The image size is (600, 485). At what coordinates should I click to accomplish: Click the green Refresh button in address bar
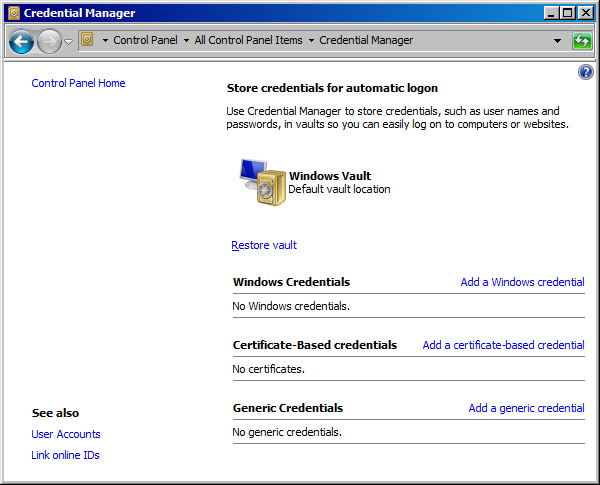(x=582, y=41)
